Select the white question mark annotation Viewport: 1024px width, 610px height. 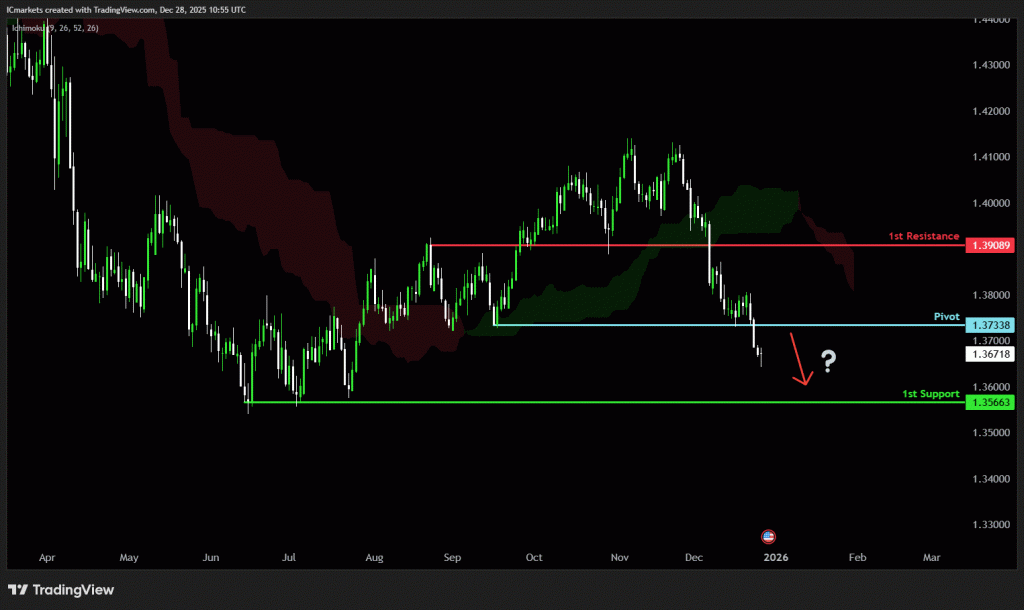[x=828, y=361]
